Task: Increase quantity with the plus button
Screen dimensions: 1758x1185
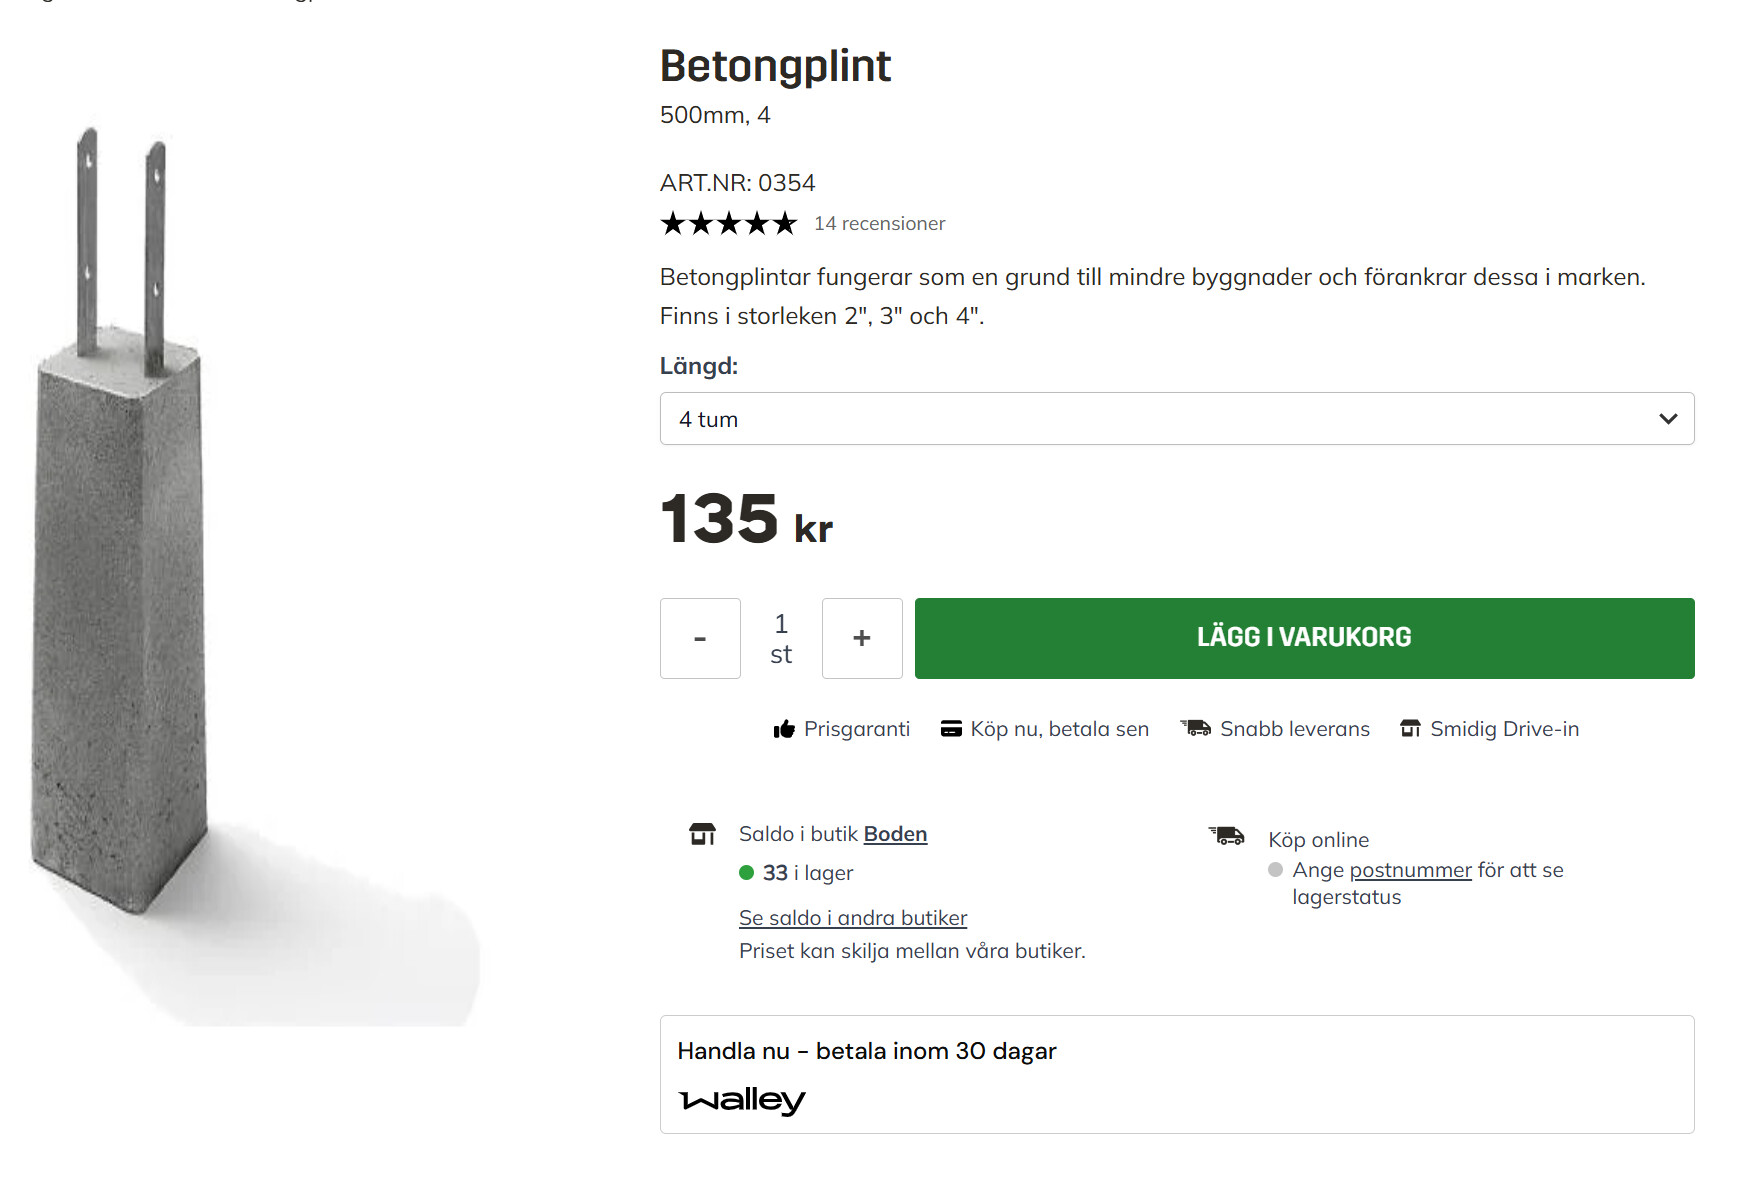Action: pyautogui.click(x=862, y=638)
